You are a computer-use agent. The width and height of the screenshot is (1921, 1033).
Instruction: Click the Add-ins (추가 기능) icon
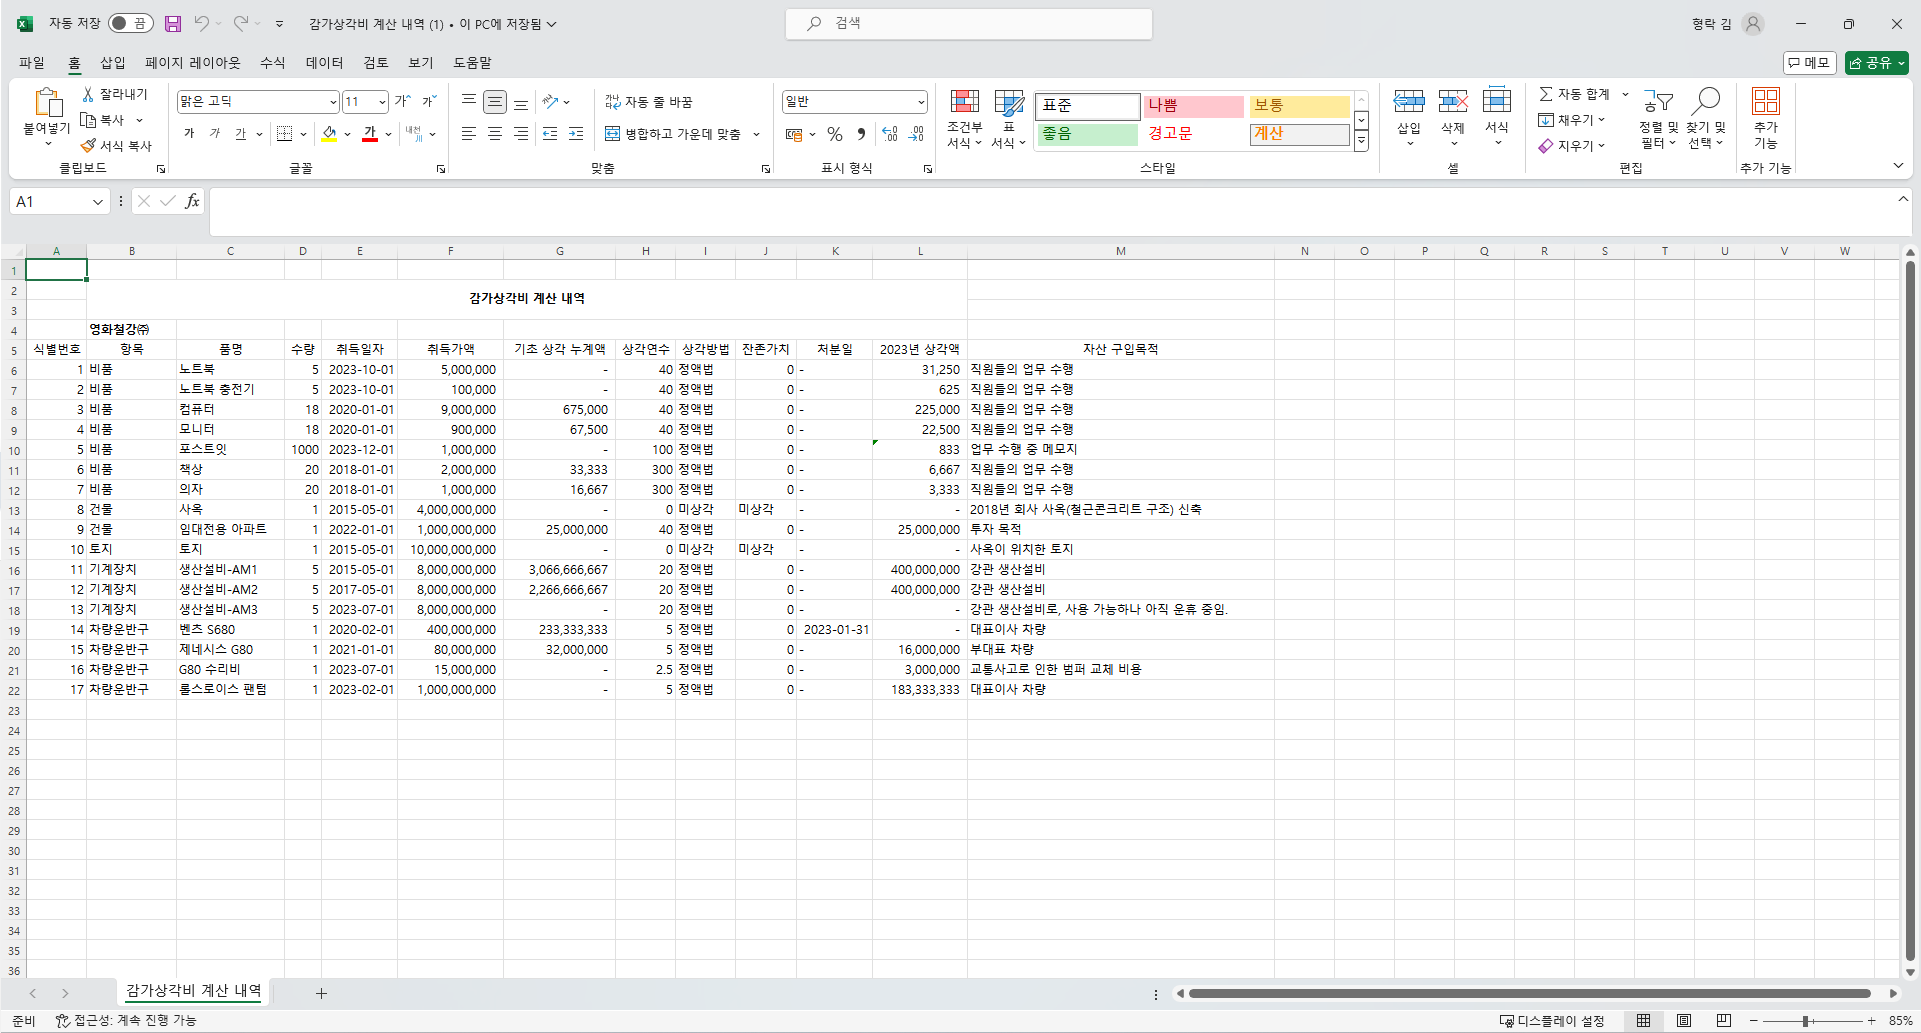click(1765, 102)
